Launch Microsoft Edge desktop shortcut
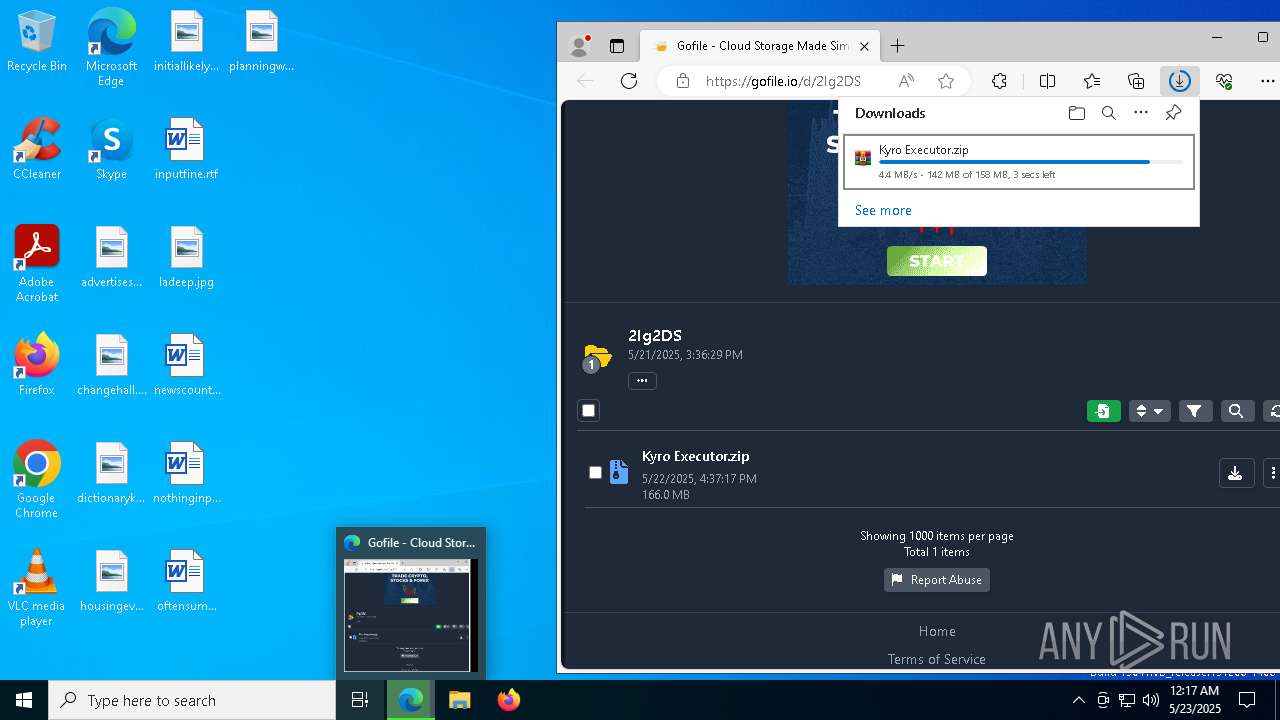Screen dimensions: 1280x720 (111, 48)
